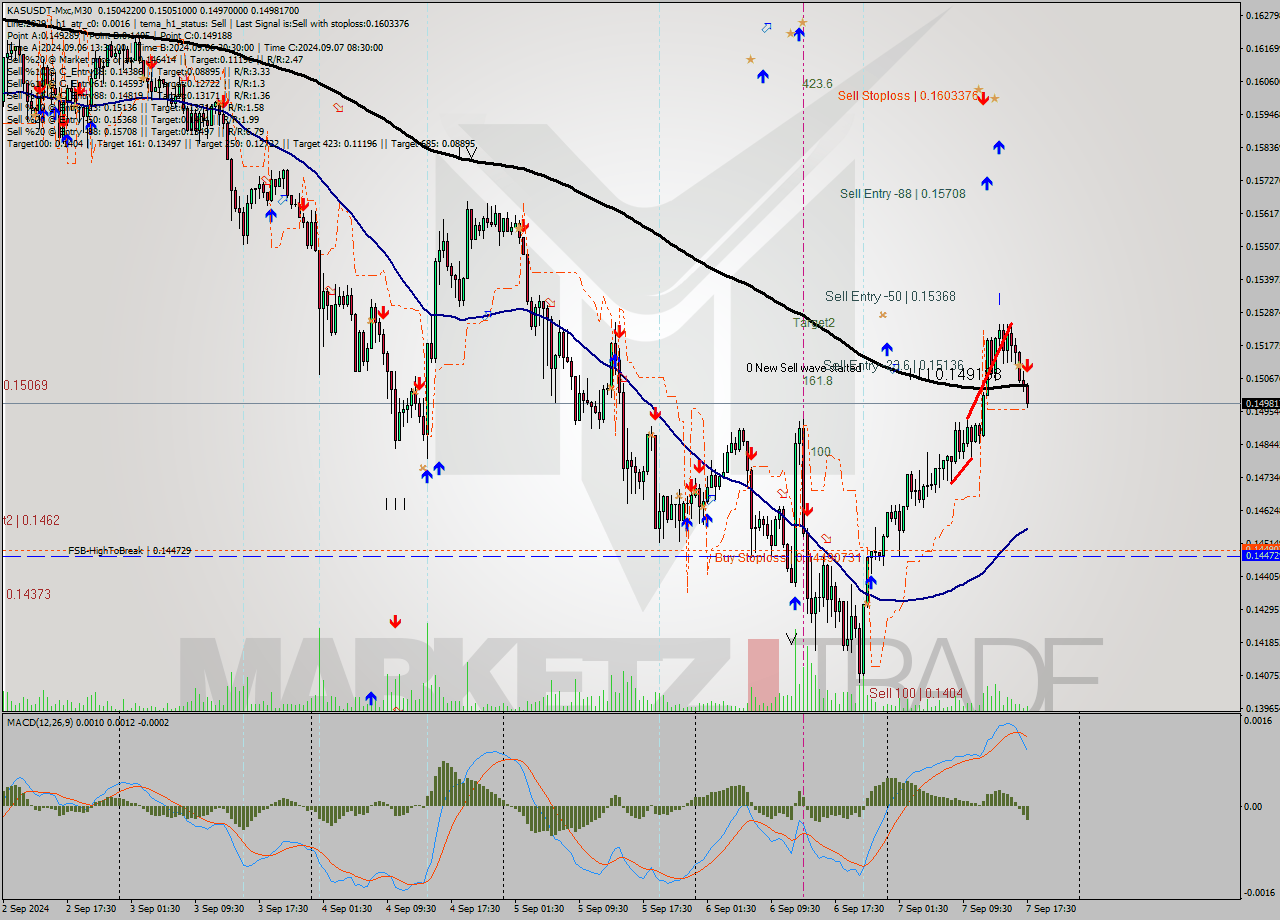Select the 423.6 Fibonacci level label
The height and width of the screenshot is (920, 1280).
[817, 84]
